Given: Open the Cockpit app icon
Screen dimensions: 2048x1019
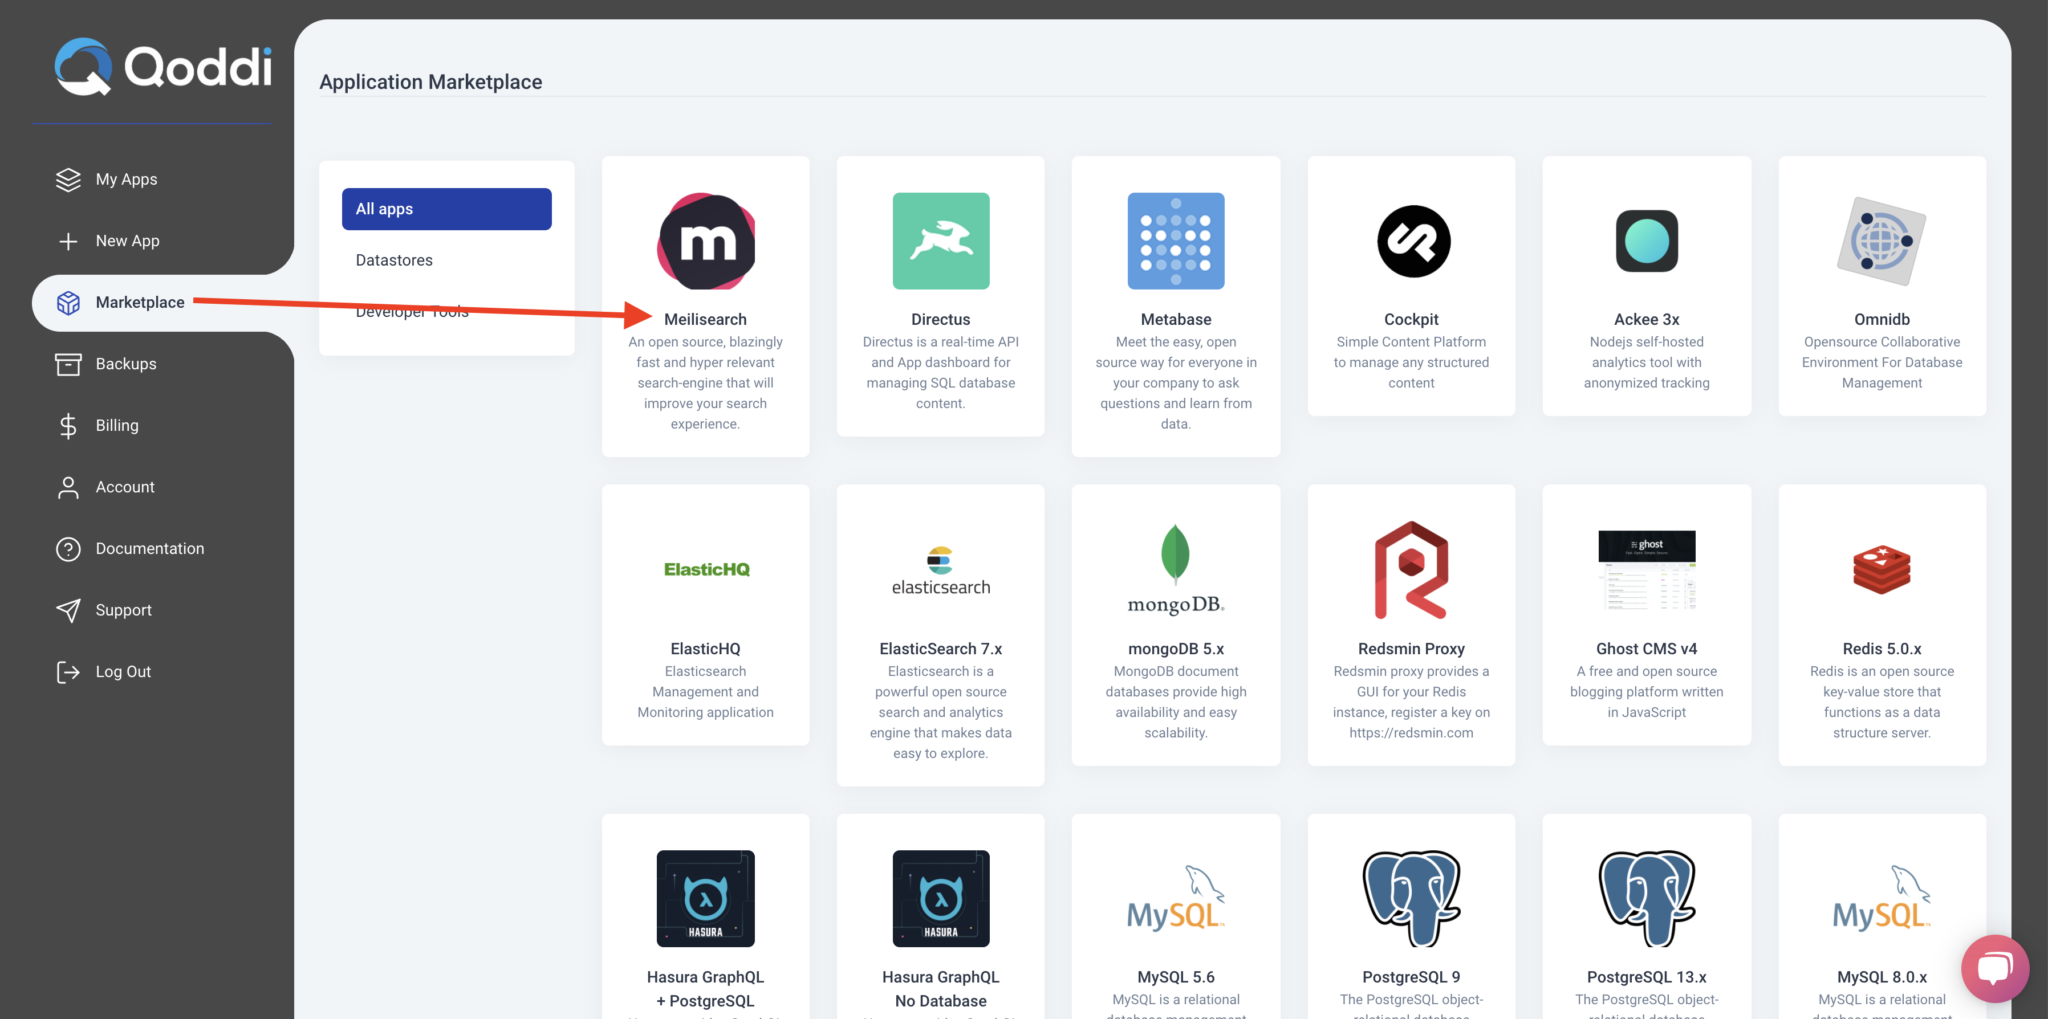Looking at the screenshot, I should pyautogui.click(x=1411, y=241).
